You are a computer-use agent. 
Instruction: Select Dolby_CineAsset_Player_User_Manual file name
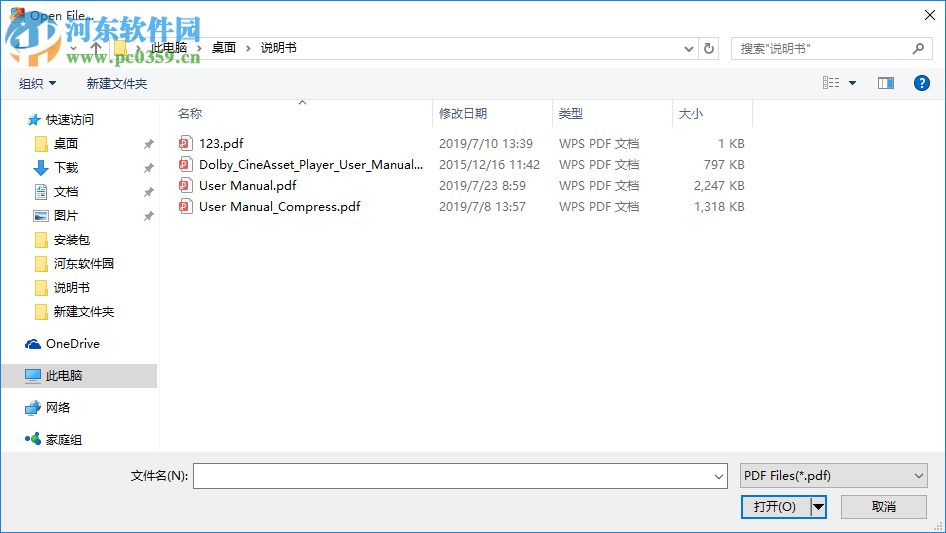[x=311, y=164]
